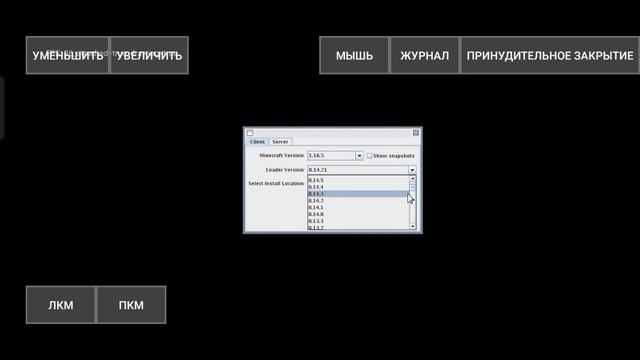Select loader version 0.14.5
The height and width of the screenshot is (360, 640).
[x=358, y=180]
